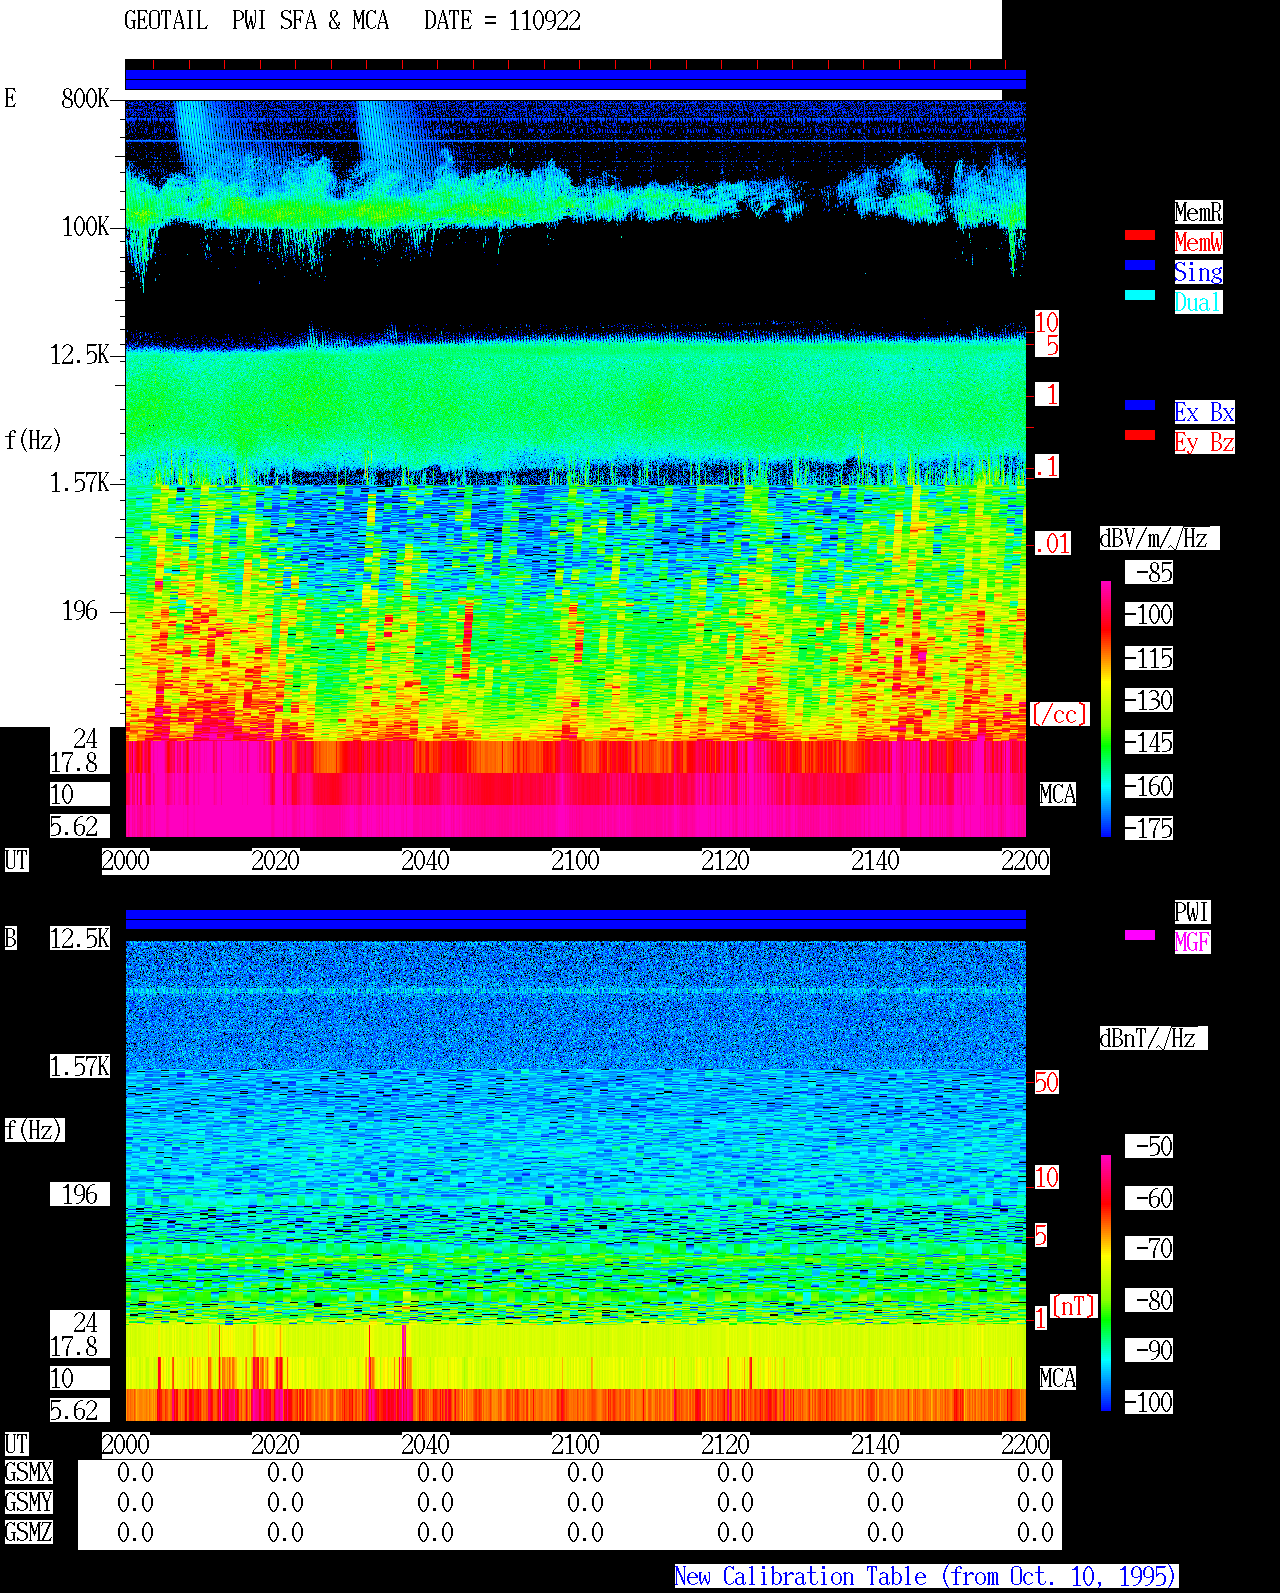This screenshot has width=1280, height=1593.
Task: Click the blue Sing legend swatch
Action: pos(1140,265)
